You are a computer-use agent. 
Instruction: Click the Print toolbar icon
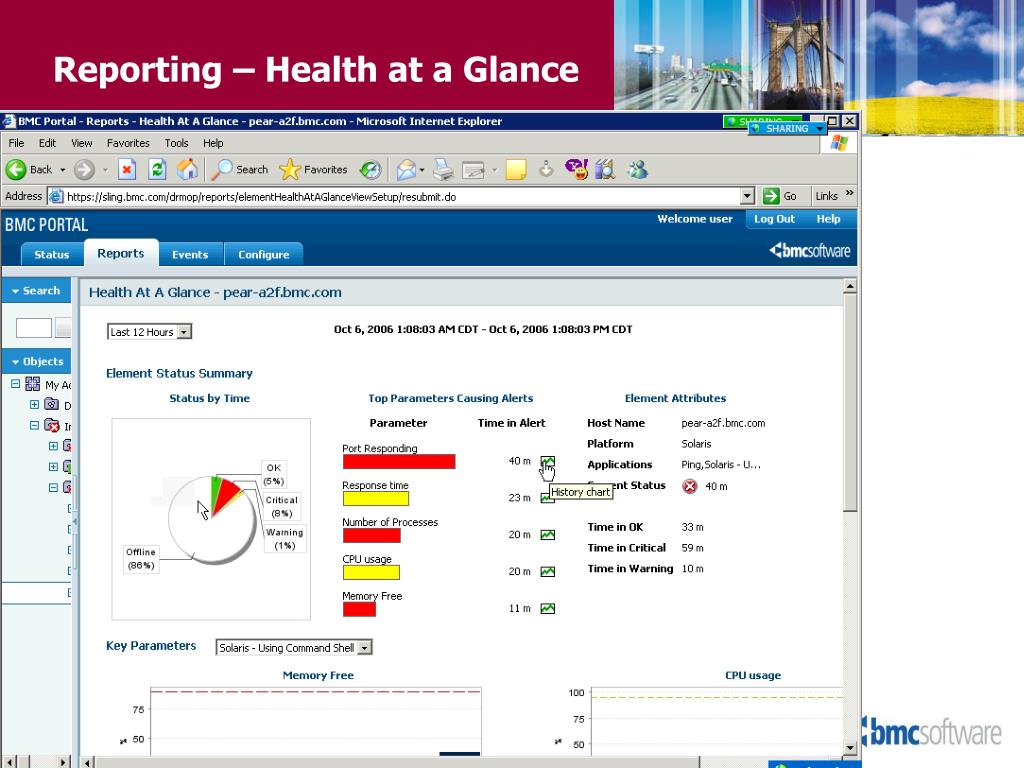click(443, 170)
